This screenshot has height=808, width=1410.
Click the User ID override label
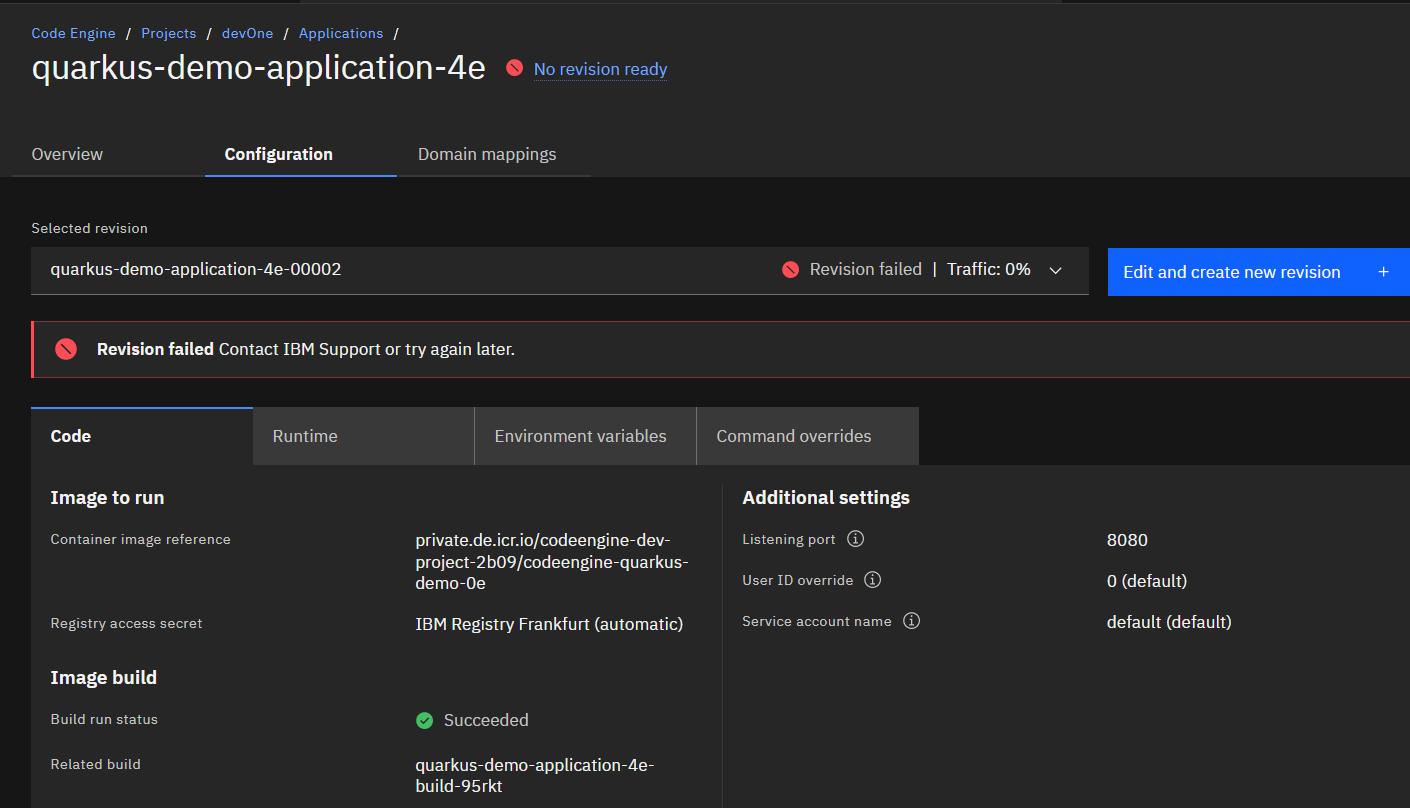(798, 580)
